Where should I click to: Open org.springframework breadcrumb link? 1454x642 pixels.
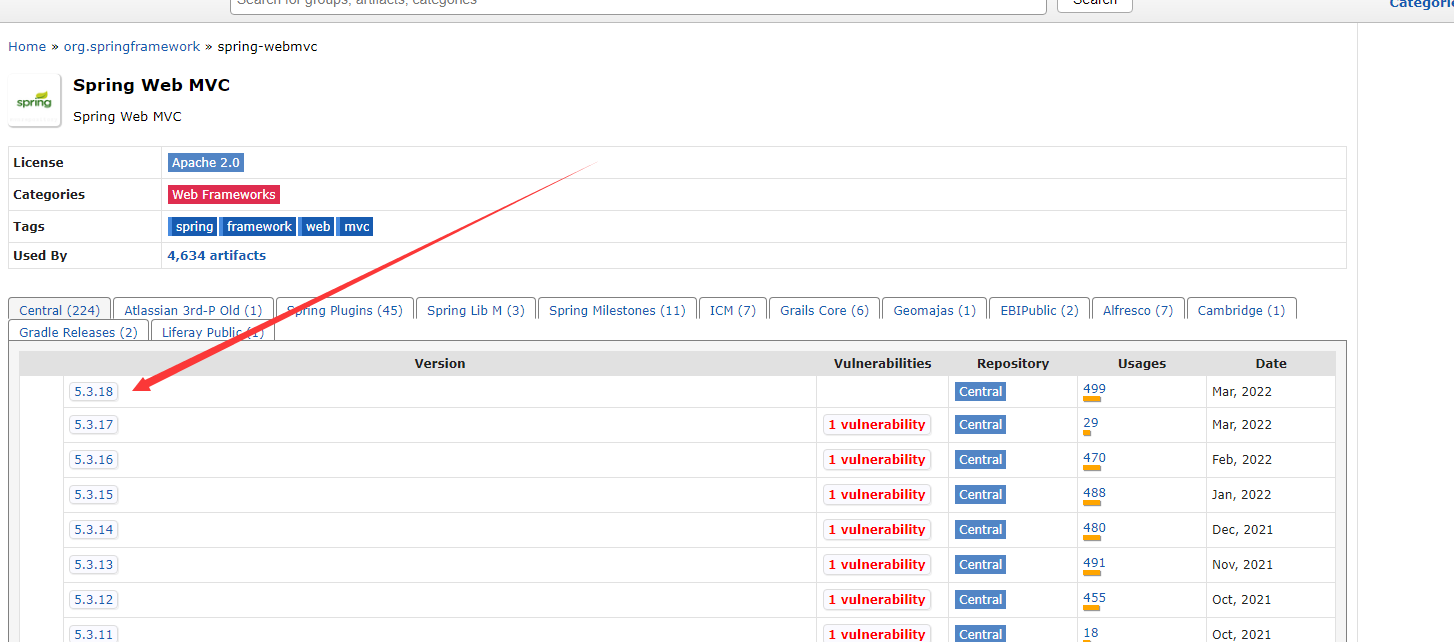pyautogui.click(x=132, y=47)
